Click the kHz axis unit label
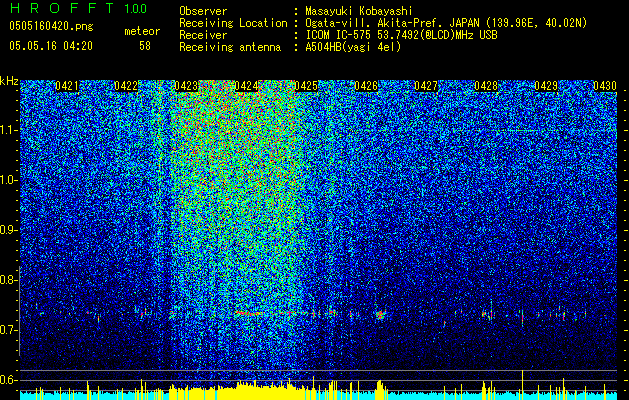Screen dimensions: 629x400 click(9, 81)
